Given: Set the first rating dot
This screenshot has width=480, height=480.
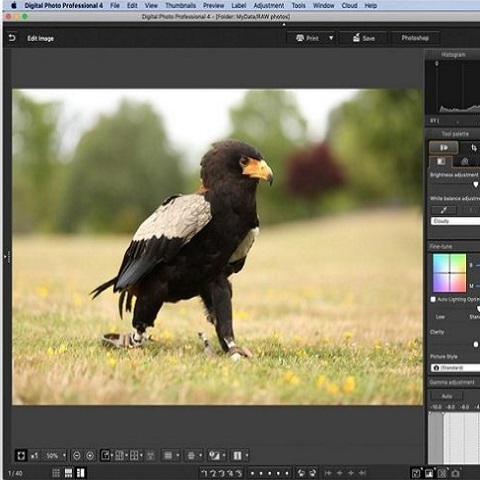Looking at the screenshot, I should (252, 473).
